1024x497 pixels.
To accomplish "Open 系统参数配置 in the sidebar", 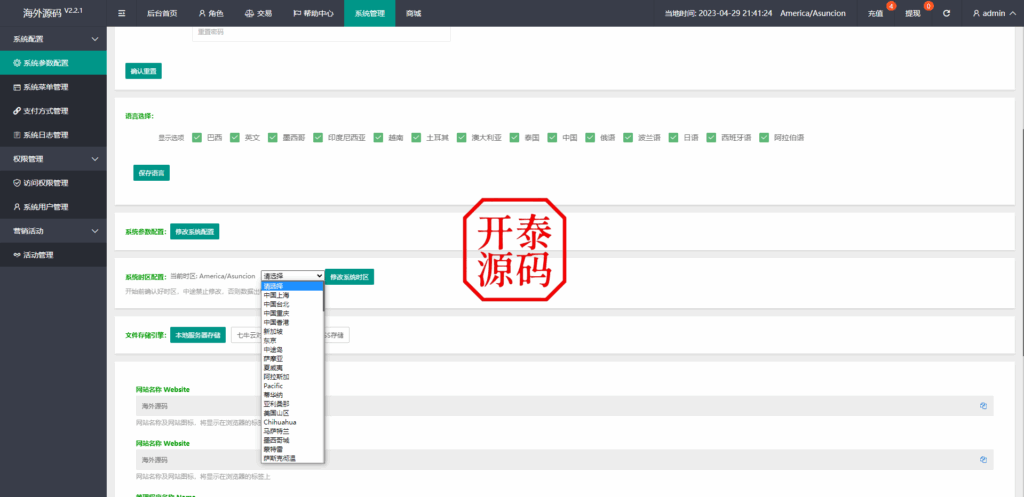I will [53, 63].
